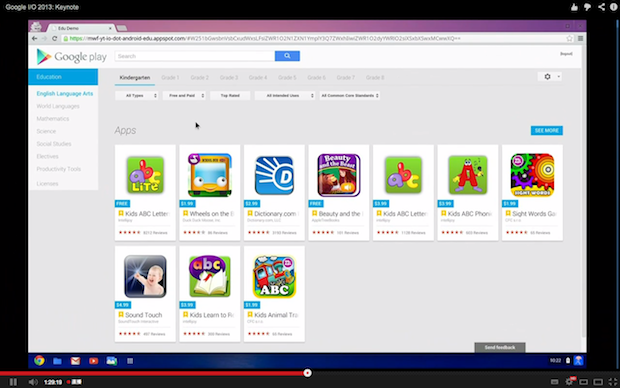Click the user avatar in system tray
Viewport: 620px width, 388px height.
(x=578, y=360)
